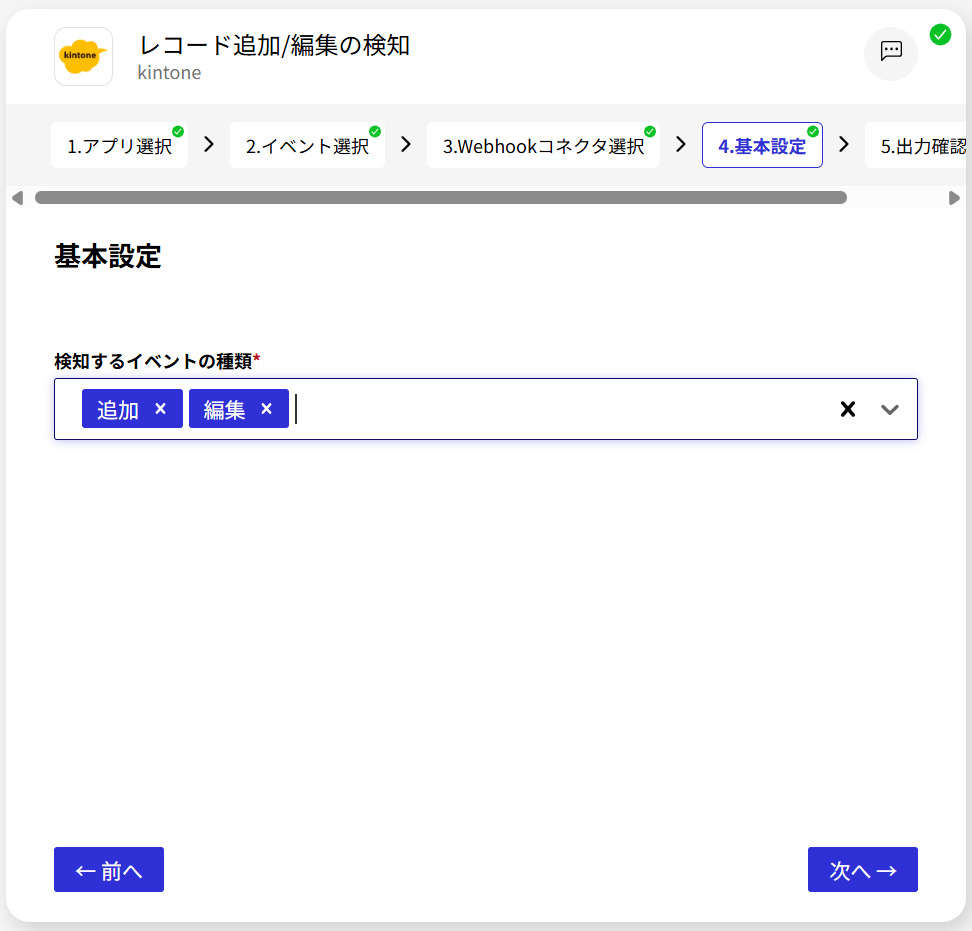Open the chat comment bubble icon
The image size is (972, 931).
(x=890, y=52)
